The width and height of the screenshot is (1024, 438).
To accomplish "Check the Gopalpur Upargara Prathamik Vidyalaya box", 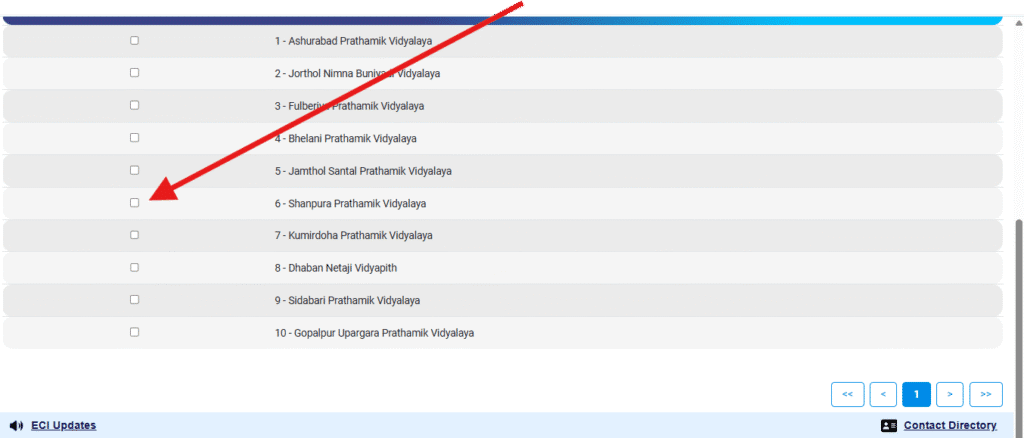I will point(135,332).
